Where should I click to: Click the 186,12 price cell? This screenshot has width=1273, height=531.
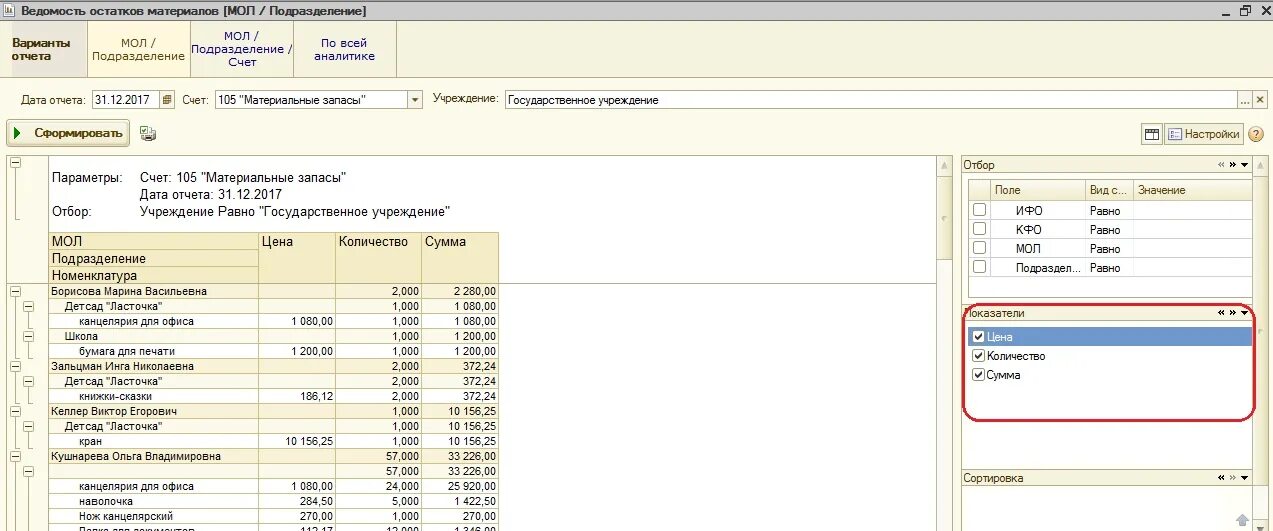pos(297,396)
